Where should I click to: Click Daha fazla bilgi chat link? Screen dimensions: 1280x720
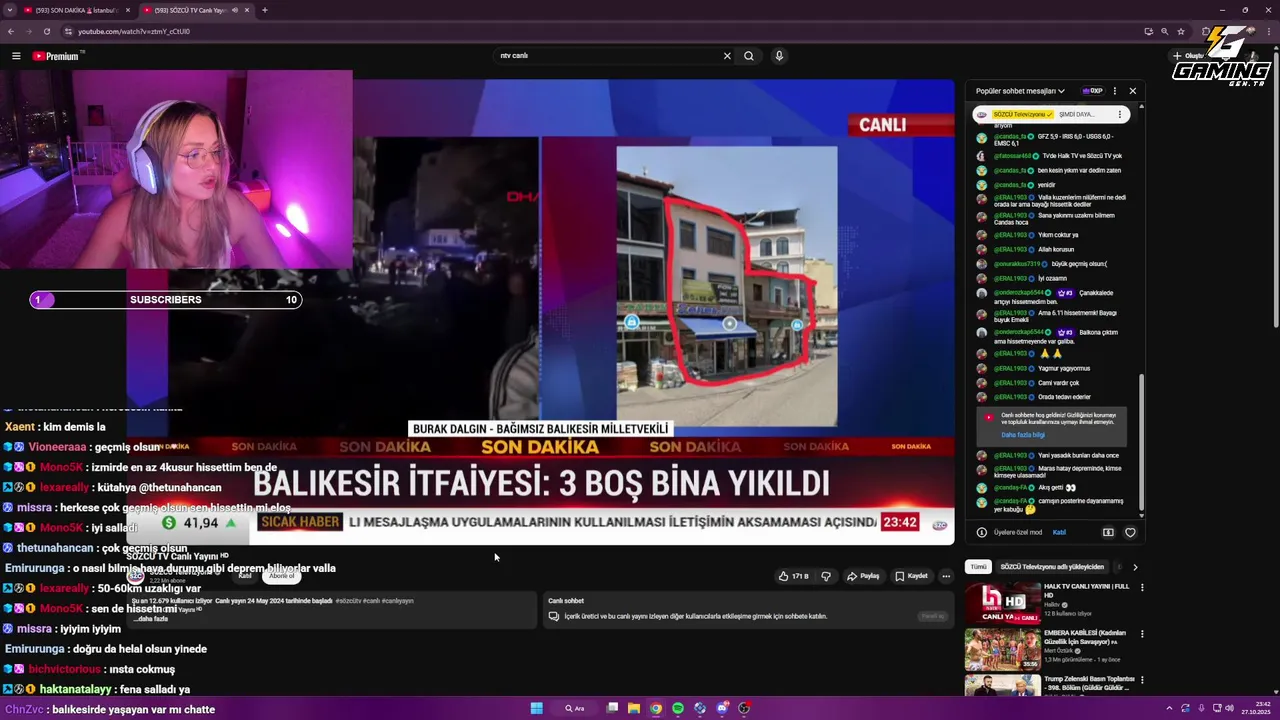1023,435
